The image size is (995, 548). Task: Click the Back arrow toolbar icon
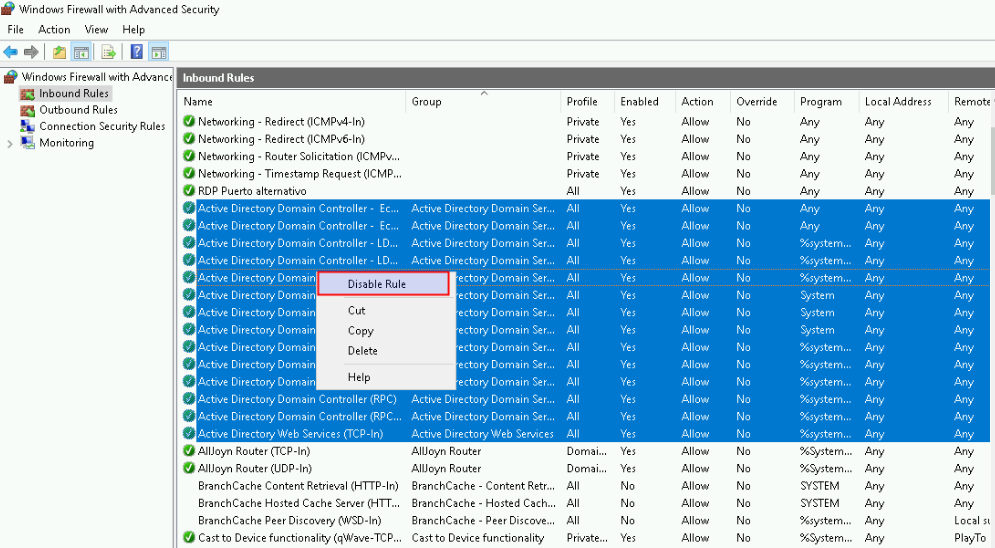tap(10, 52)
